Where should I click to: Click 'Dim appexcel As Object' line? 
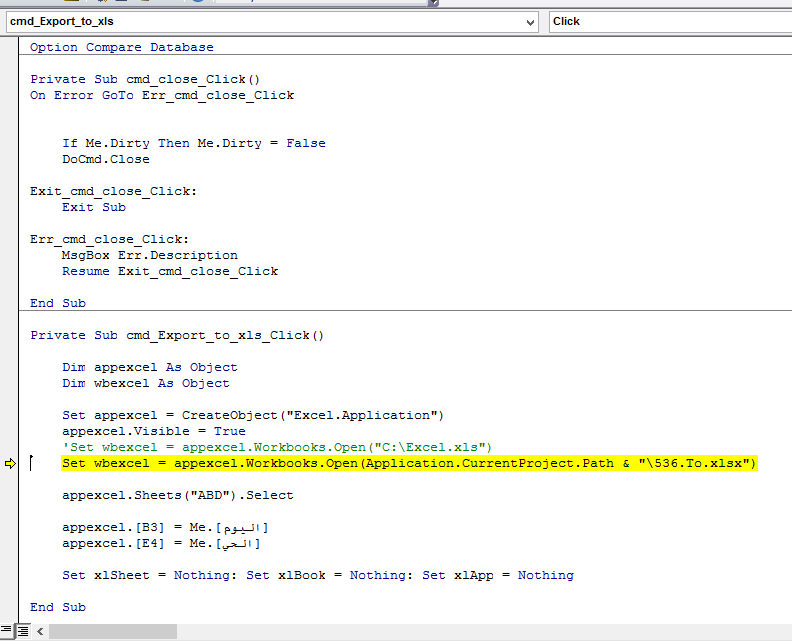click(150, 367)
